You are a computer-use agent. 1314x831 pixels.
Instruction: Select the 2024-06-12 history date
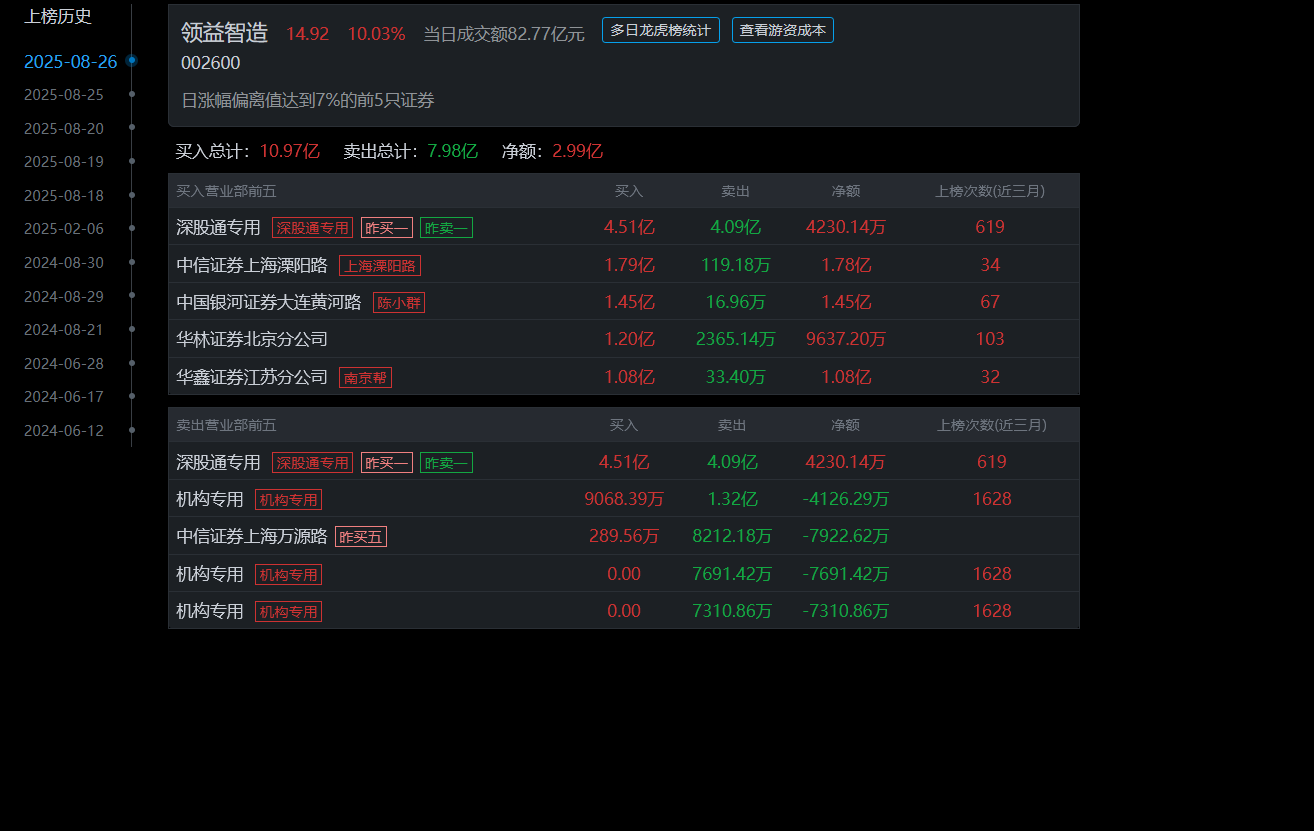click(x=64, y=431)
